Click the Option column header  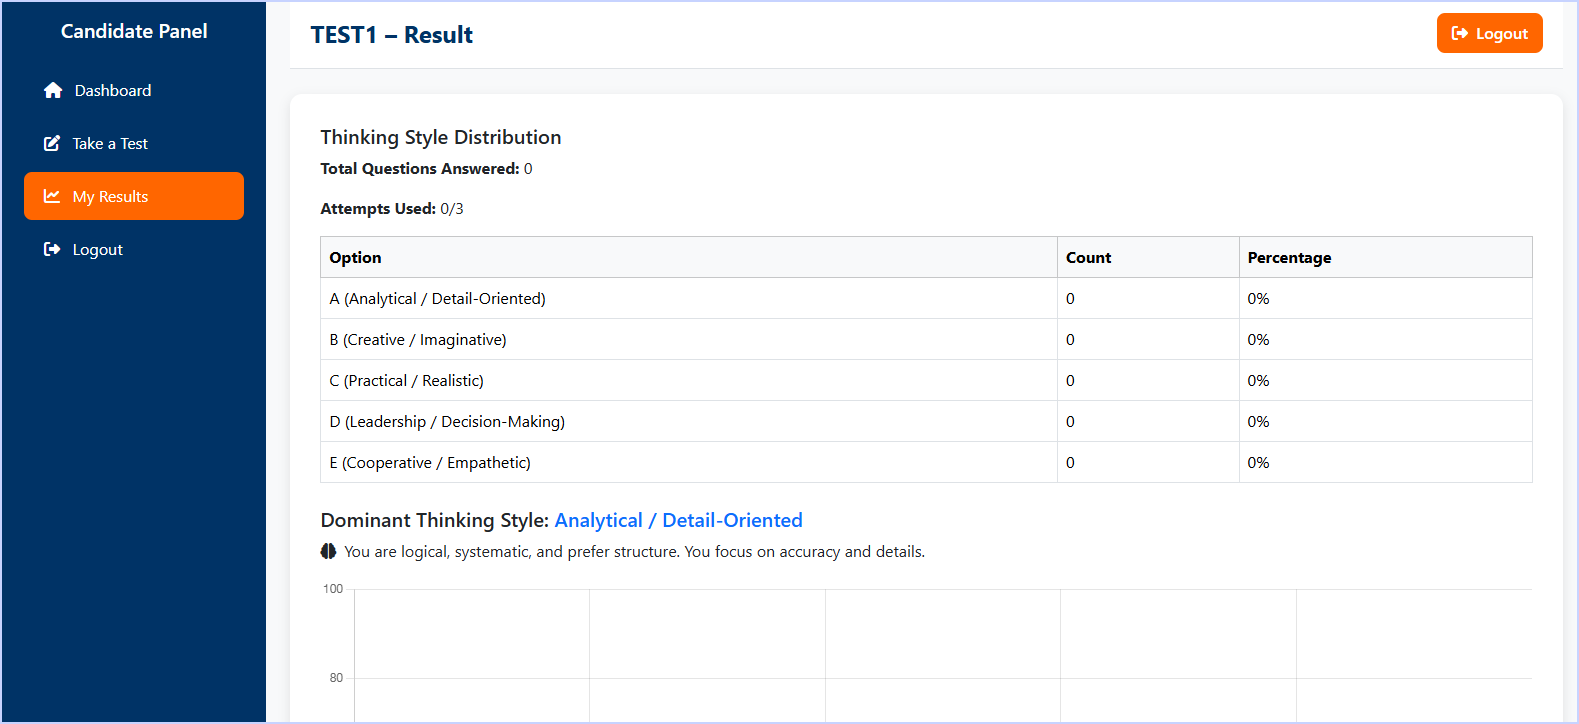[355, 258]
